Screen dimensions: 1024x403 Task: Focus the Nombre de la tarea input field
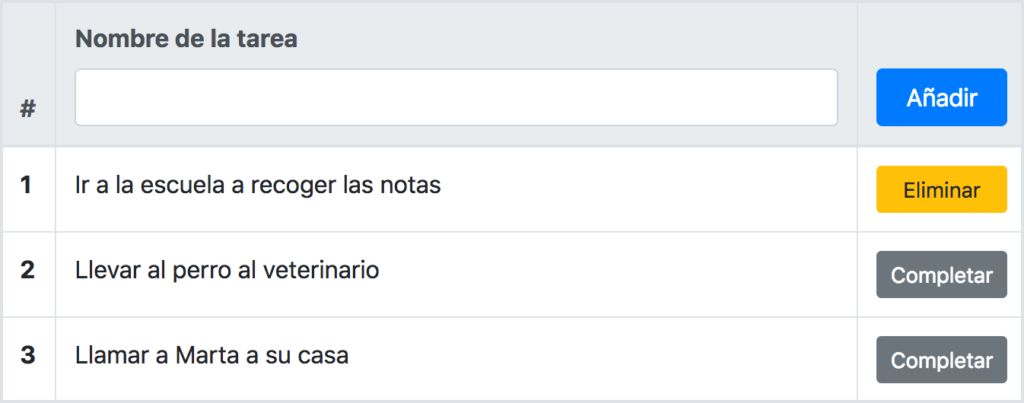tap(456, 97)
